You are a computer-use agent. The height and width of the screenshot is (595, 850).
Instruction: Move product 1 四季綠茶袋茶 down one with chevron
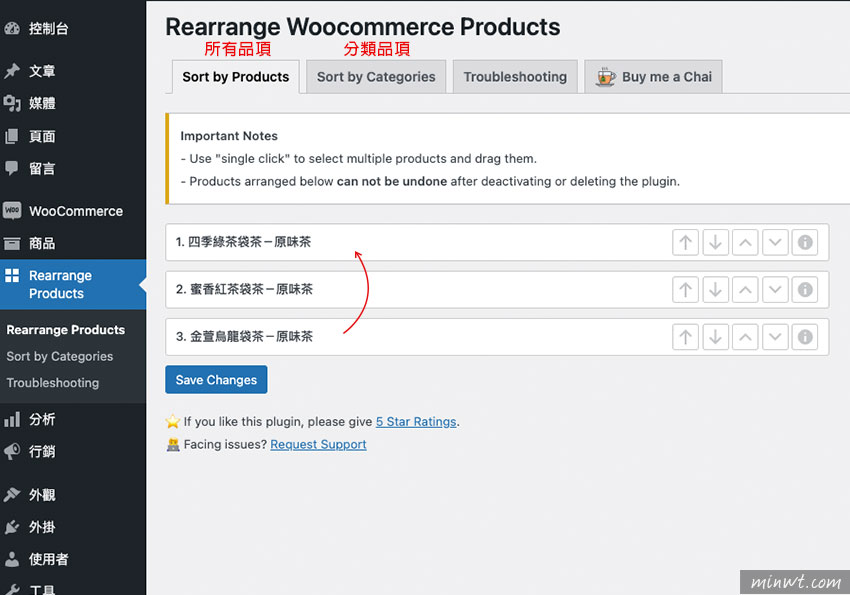(x=775, y=242)
